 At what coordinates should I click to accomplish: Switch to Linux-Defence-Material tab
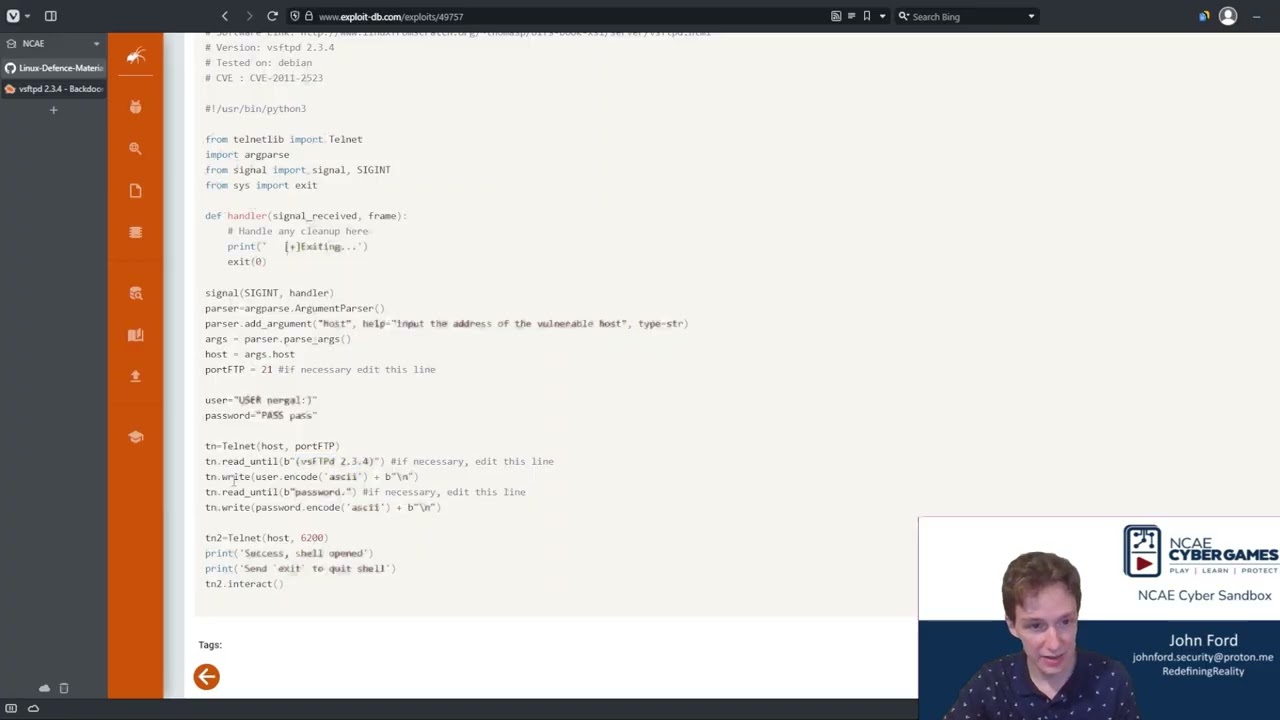tap(54, 68)
